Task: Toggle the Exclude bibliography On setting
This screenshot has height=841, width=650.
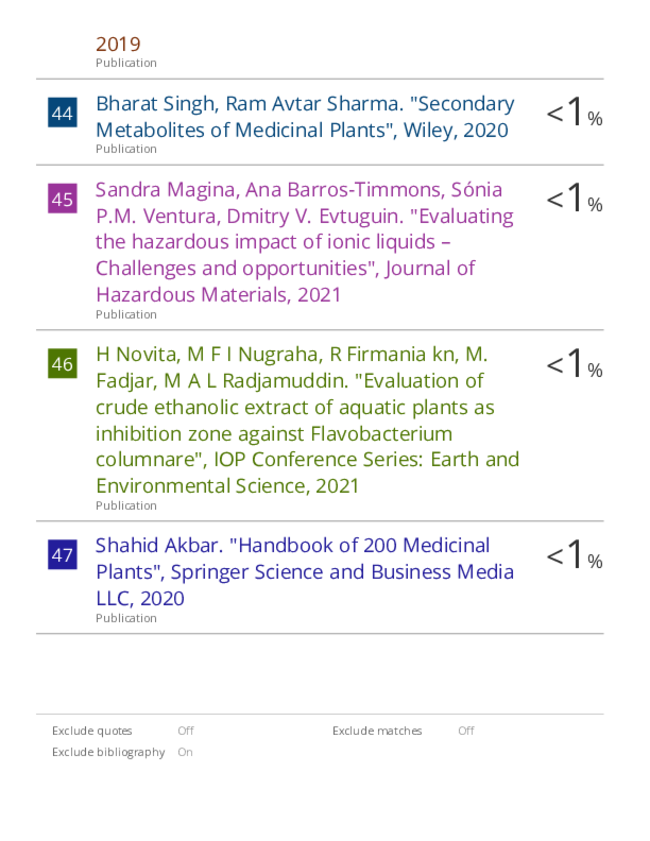Action: tap(185, 752)
